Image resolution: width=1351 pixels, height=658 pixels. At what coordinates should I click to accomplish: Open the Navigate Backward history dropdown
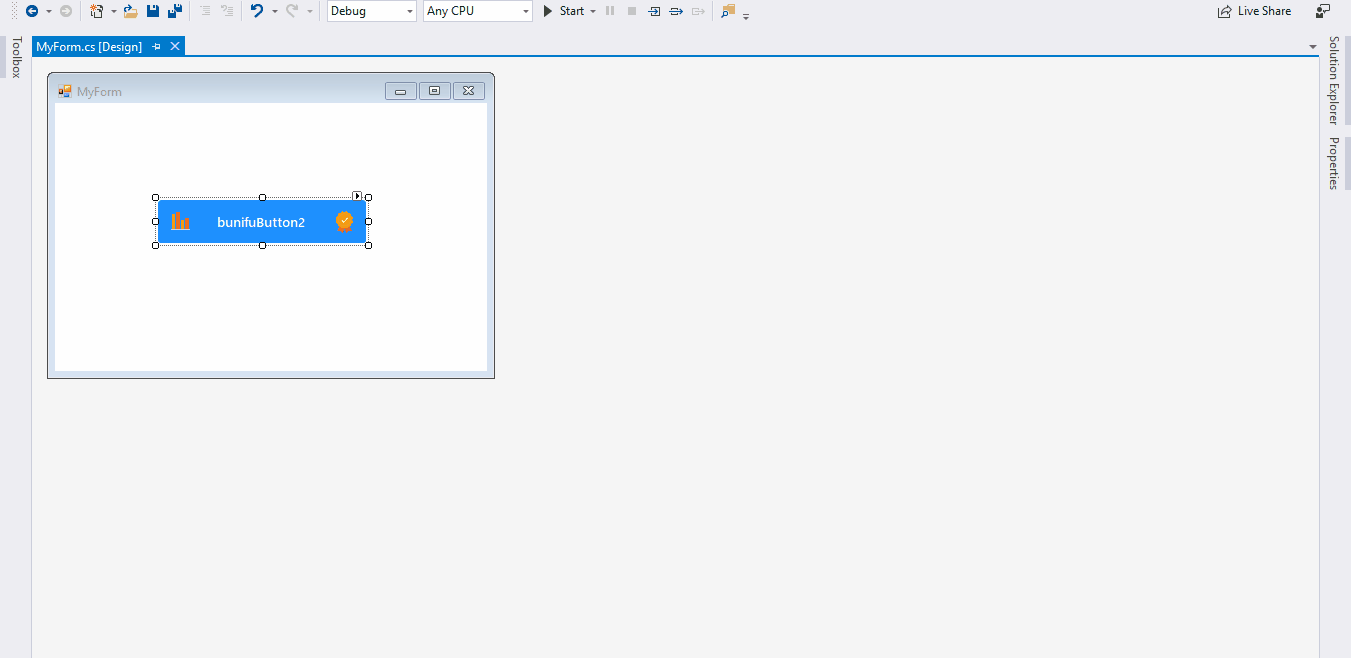click(x=48, y=11)
